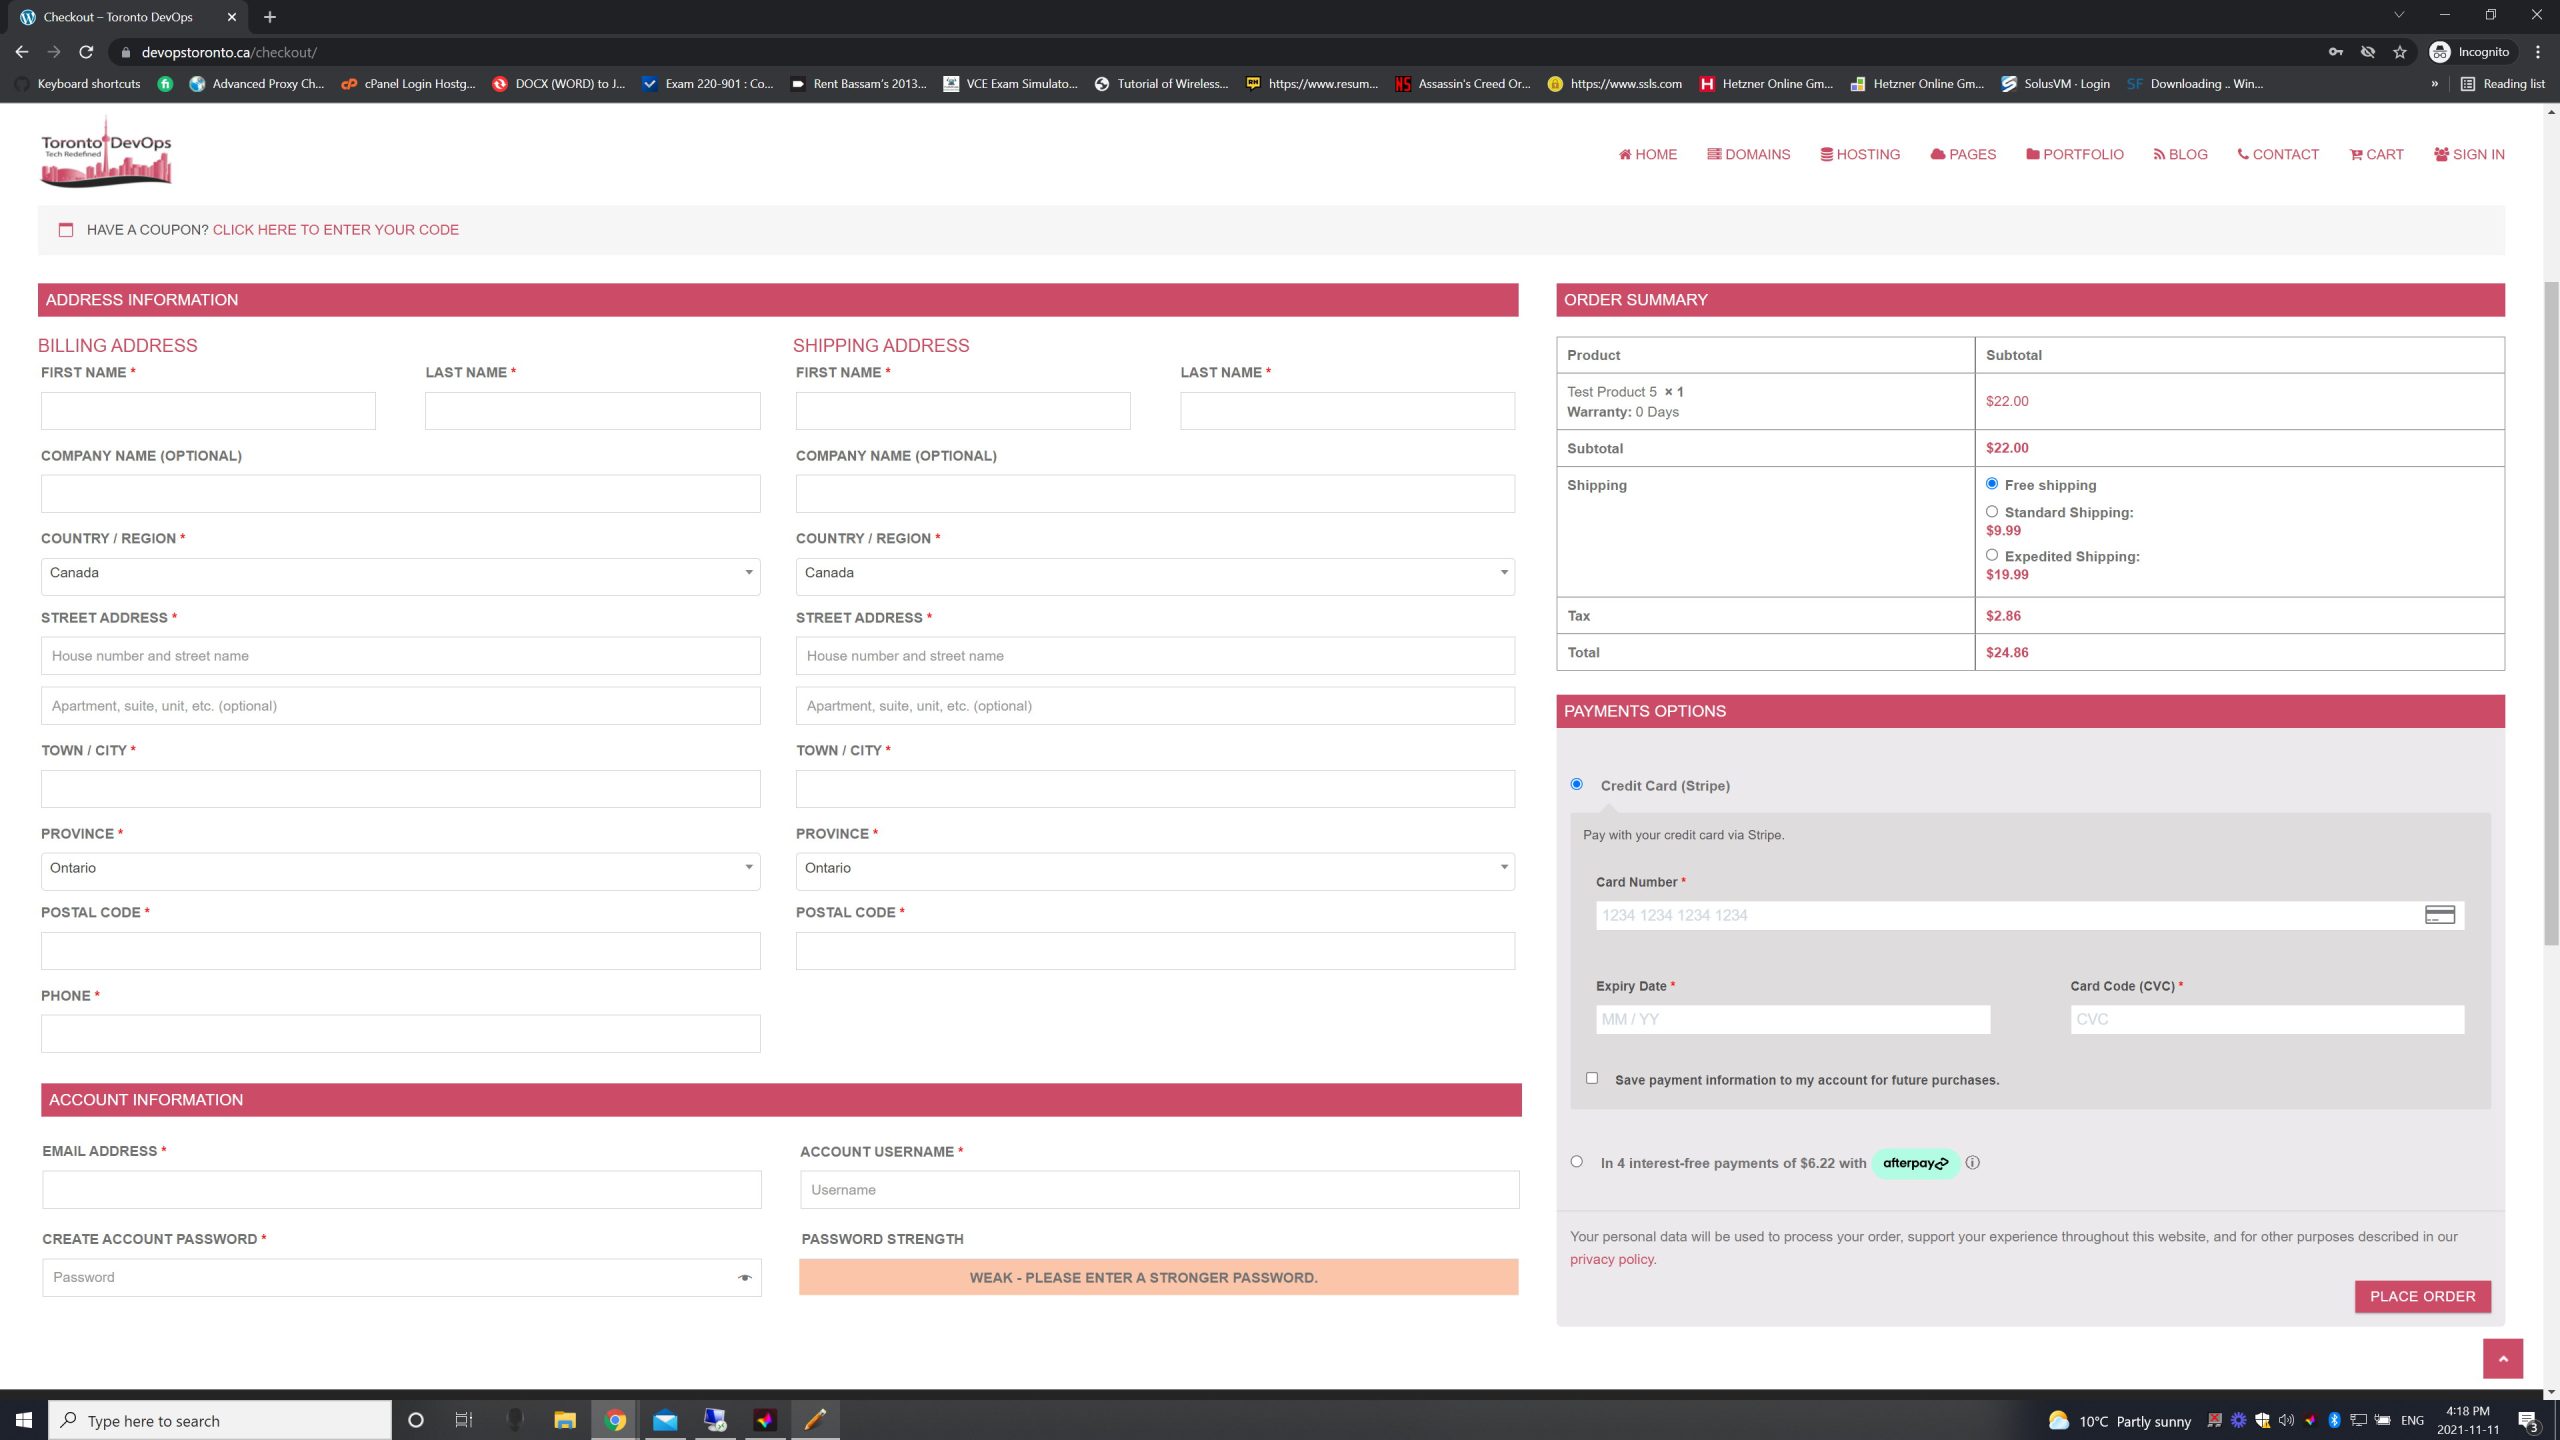The width and height of the screenshot is (2560, 1440).
Task: Reload the checkout page
Action: pyautogui.click(x=86, y=52)
